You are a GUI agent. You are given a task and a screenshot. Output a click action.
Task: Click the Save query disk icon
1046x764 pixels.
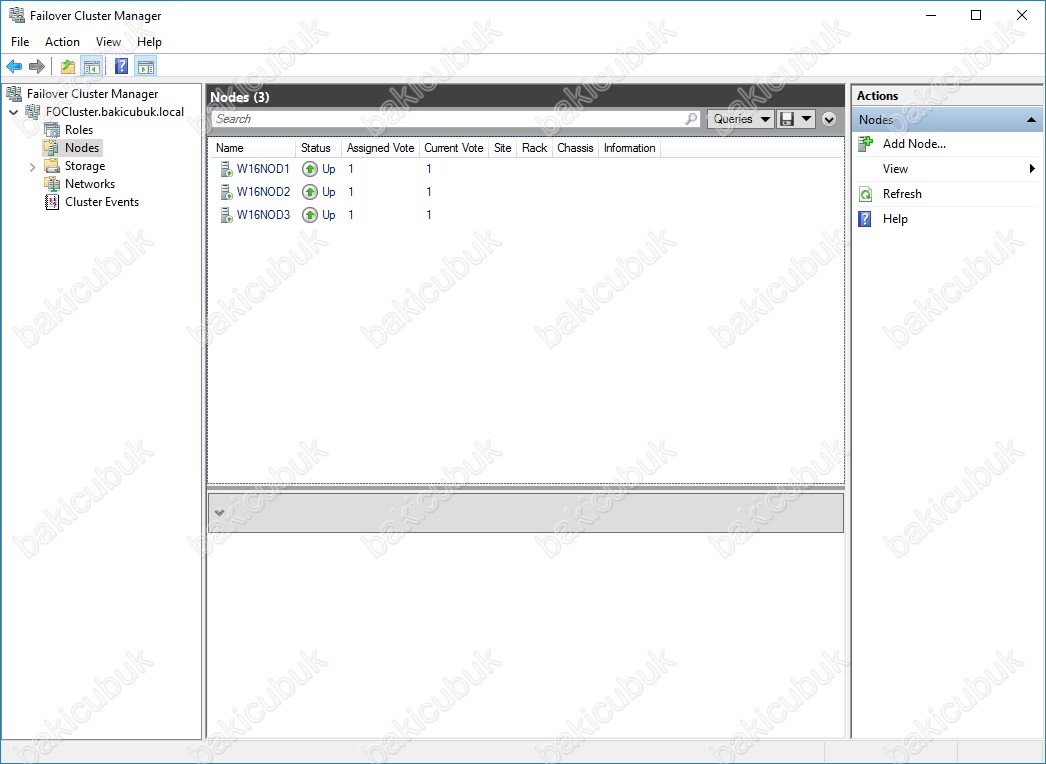[x=787, y=119]
